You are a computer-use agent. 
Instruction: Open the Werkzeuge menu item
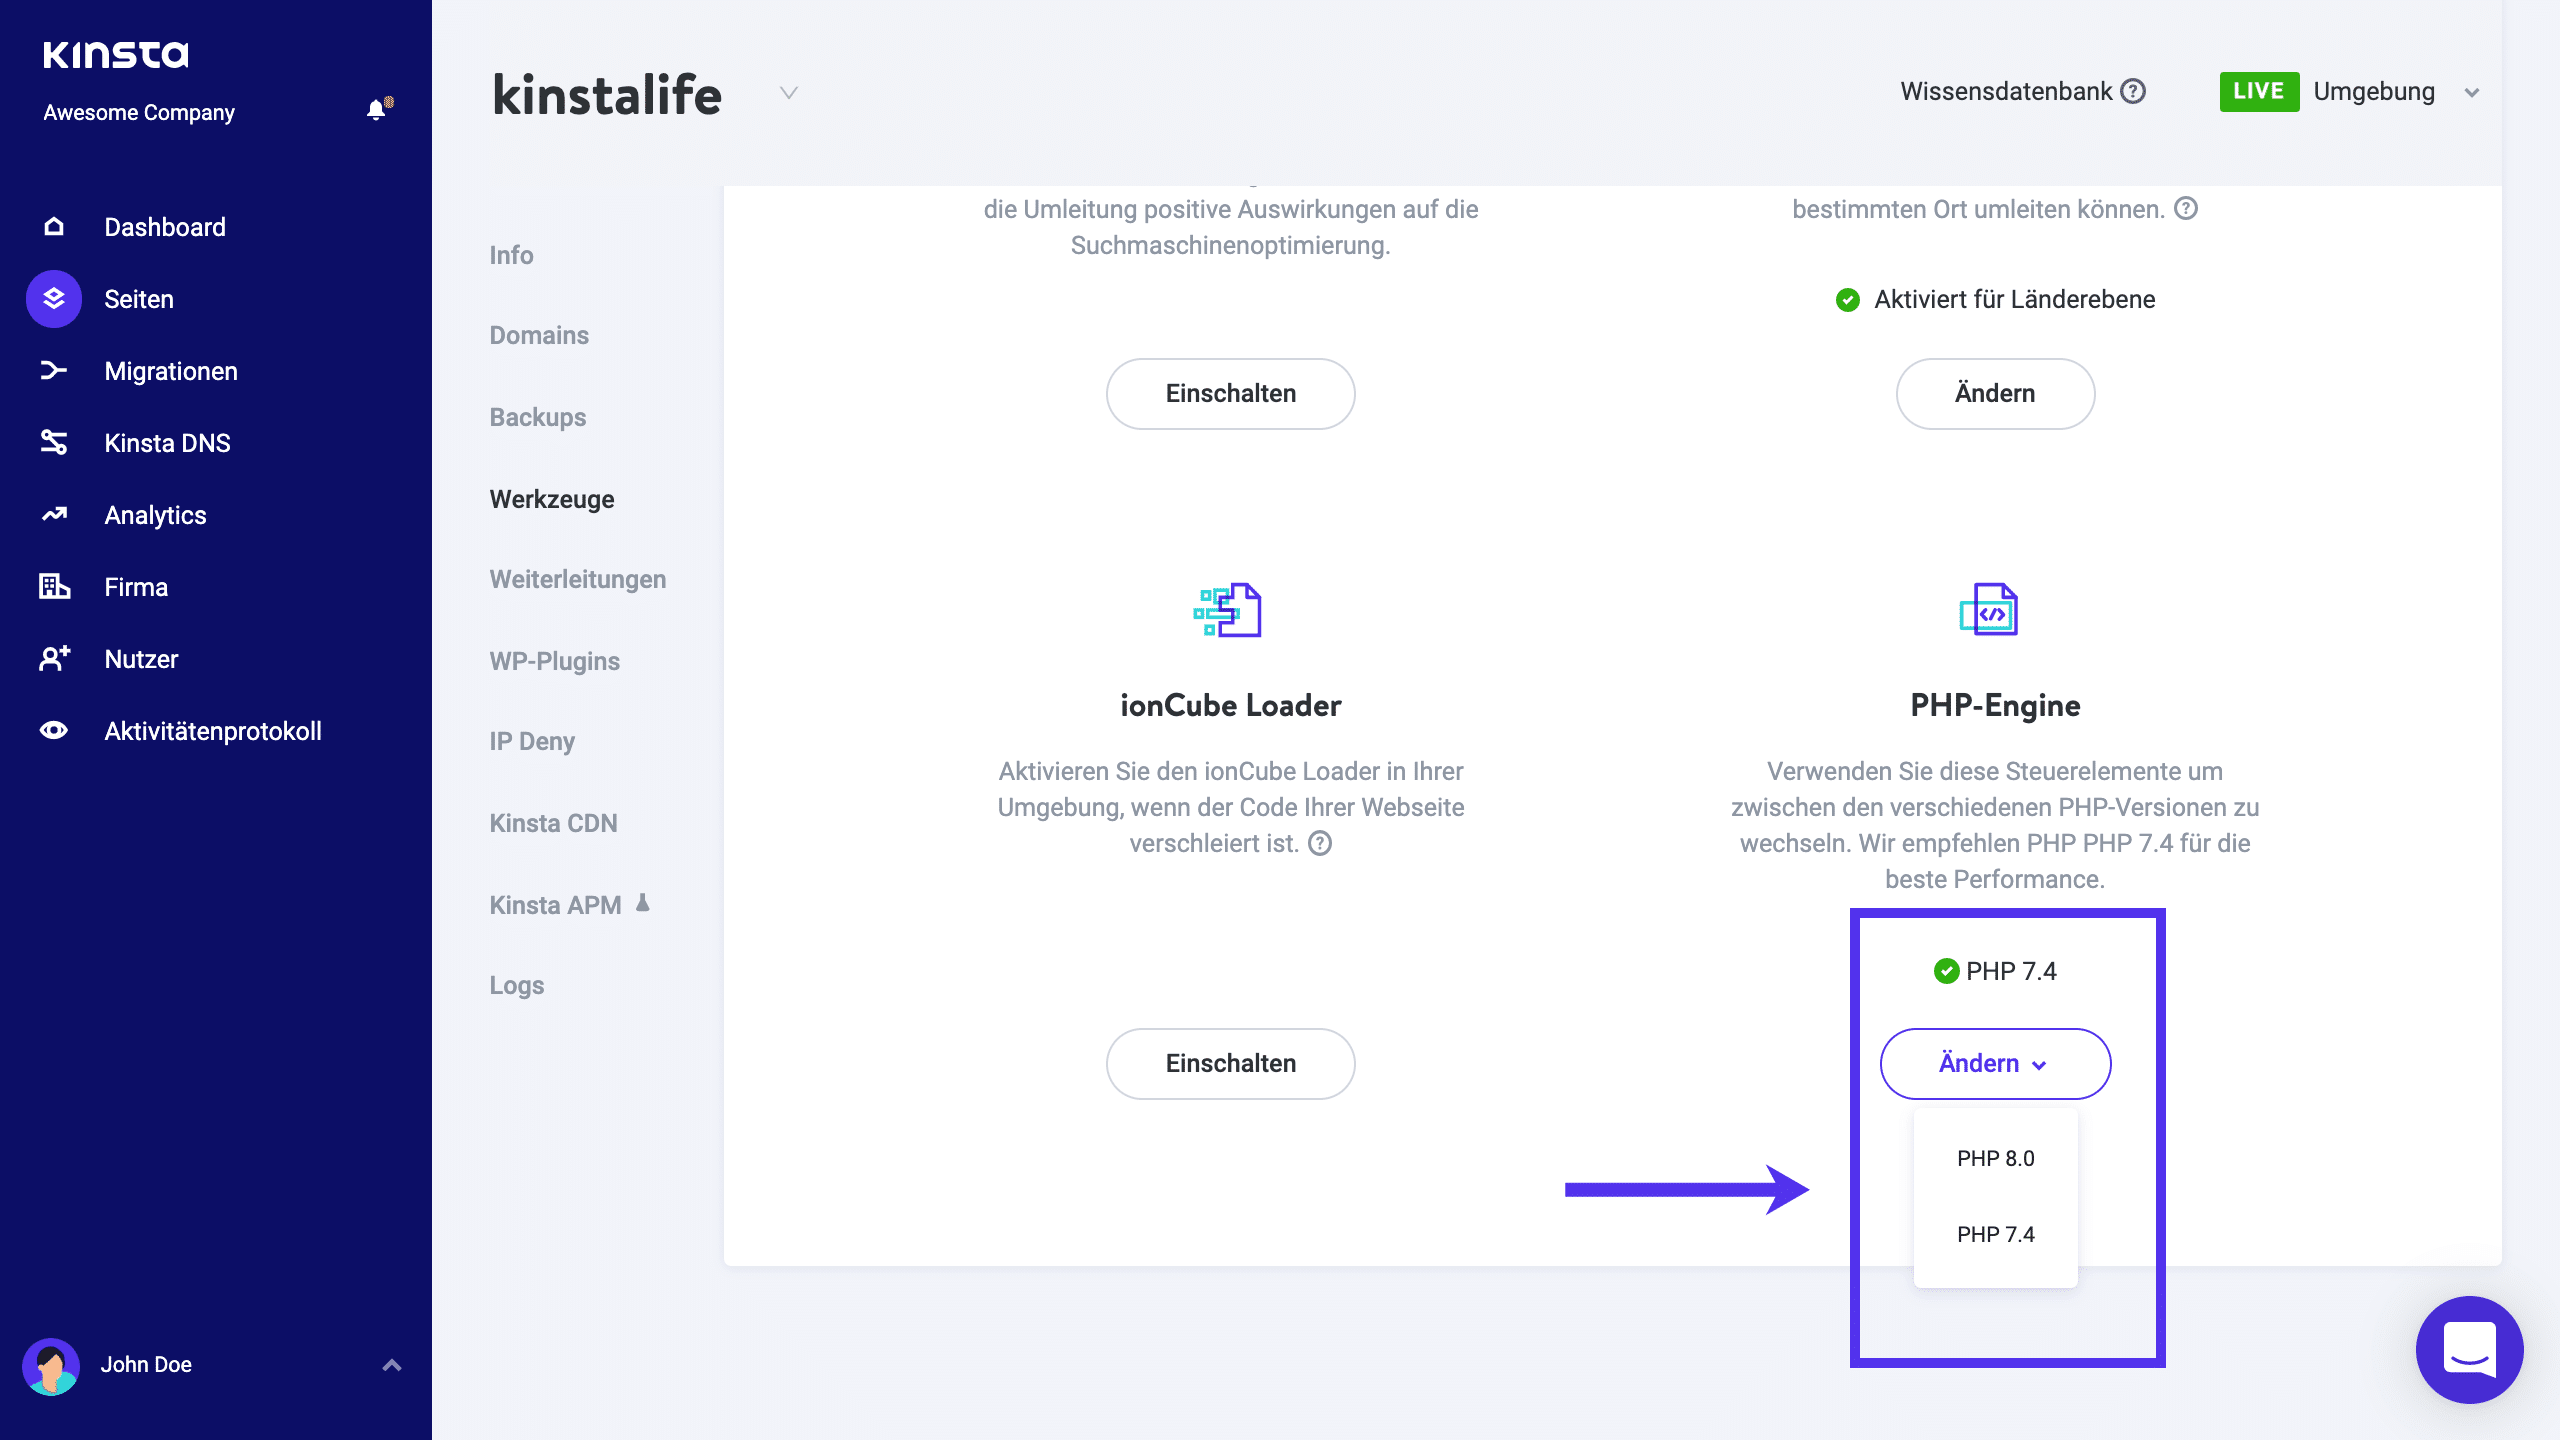[551, 498]
